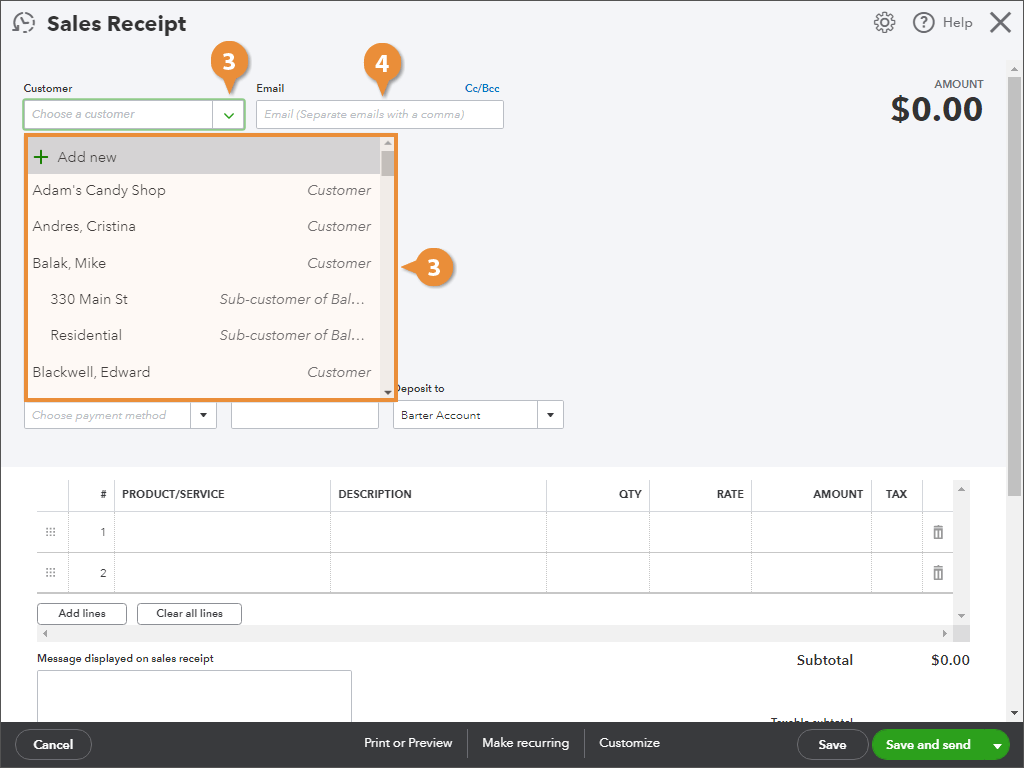Expand the payment method dropdown
The width and height of the screenshot is (1024, 768).
click(x=203, y=415)
